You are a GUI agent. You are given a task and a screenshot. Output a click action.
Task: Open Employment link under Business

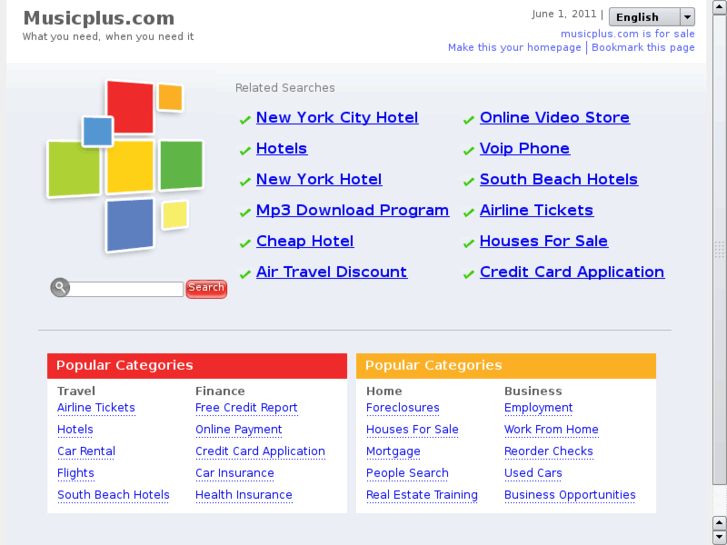[538, 408]
